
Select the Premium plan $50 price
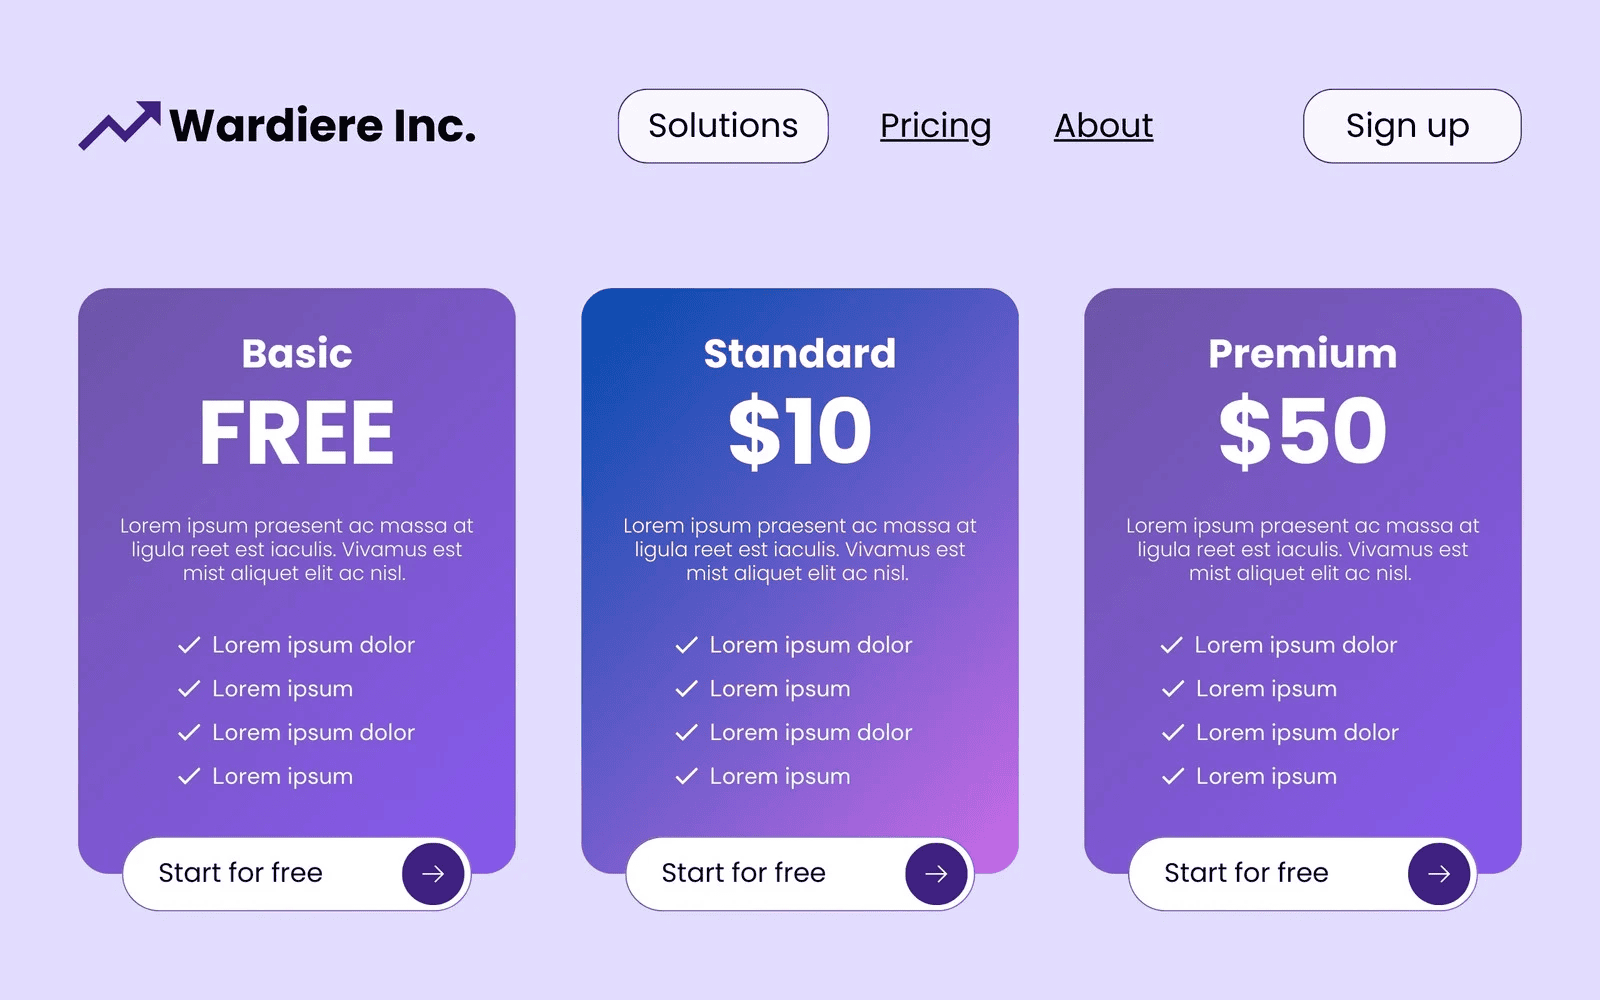click(x=1302, y=431)
